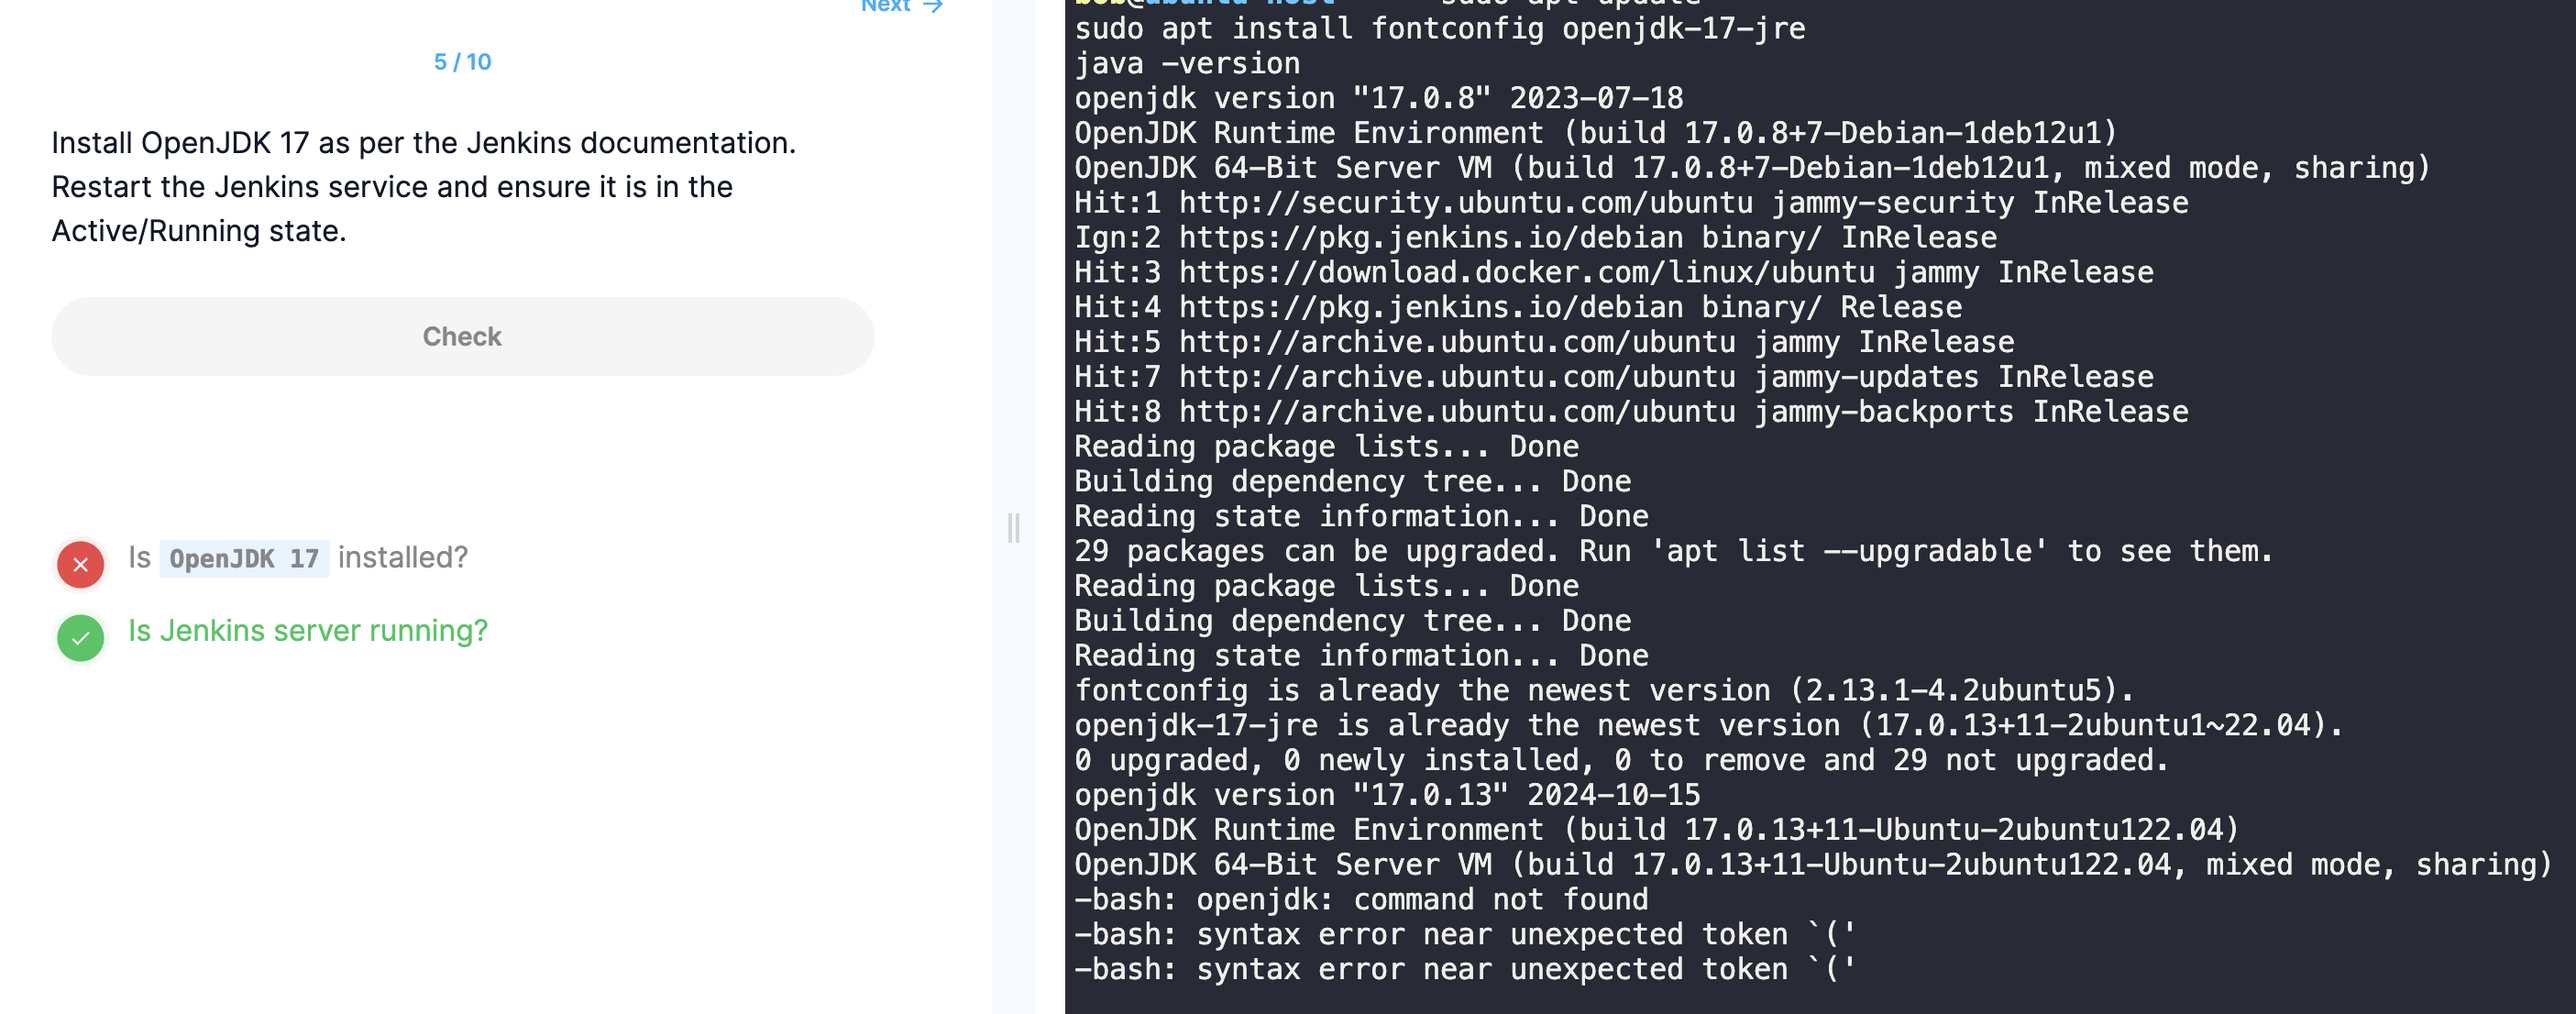Click the green checkmark icon for Jenkins

tap(81, 638)
